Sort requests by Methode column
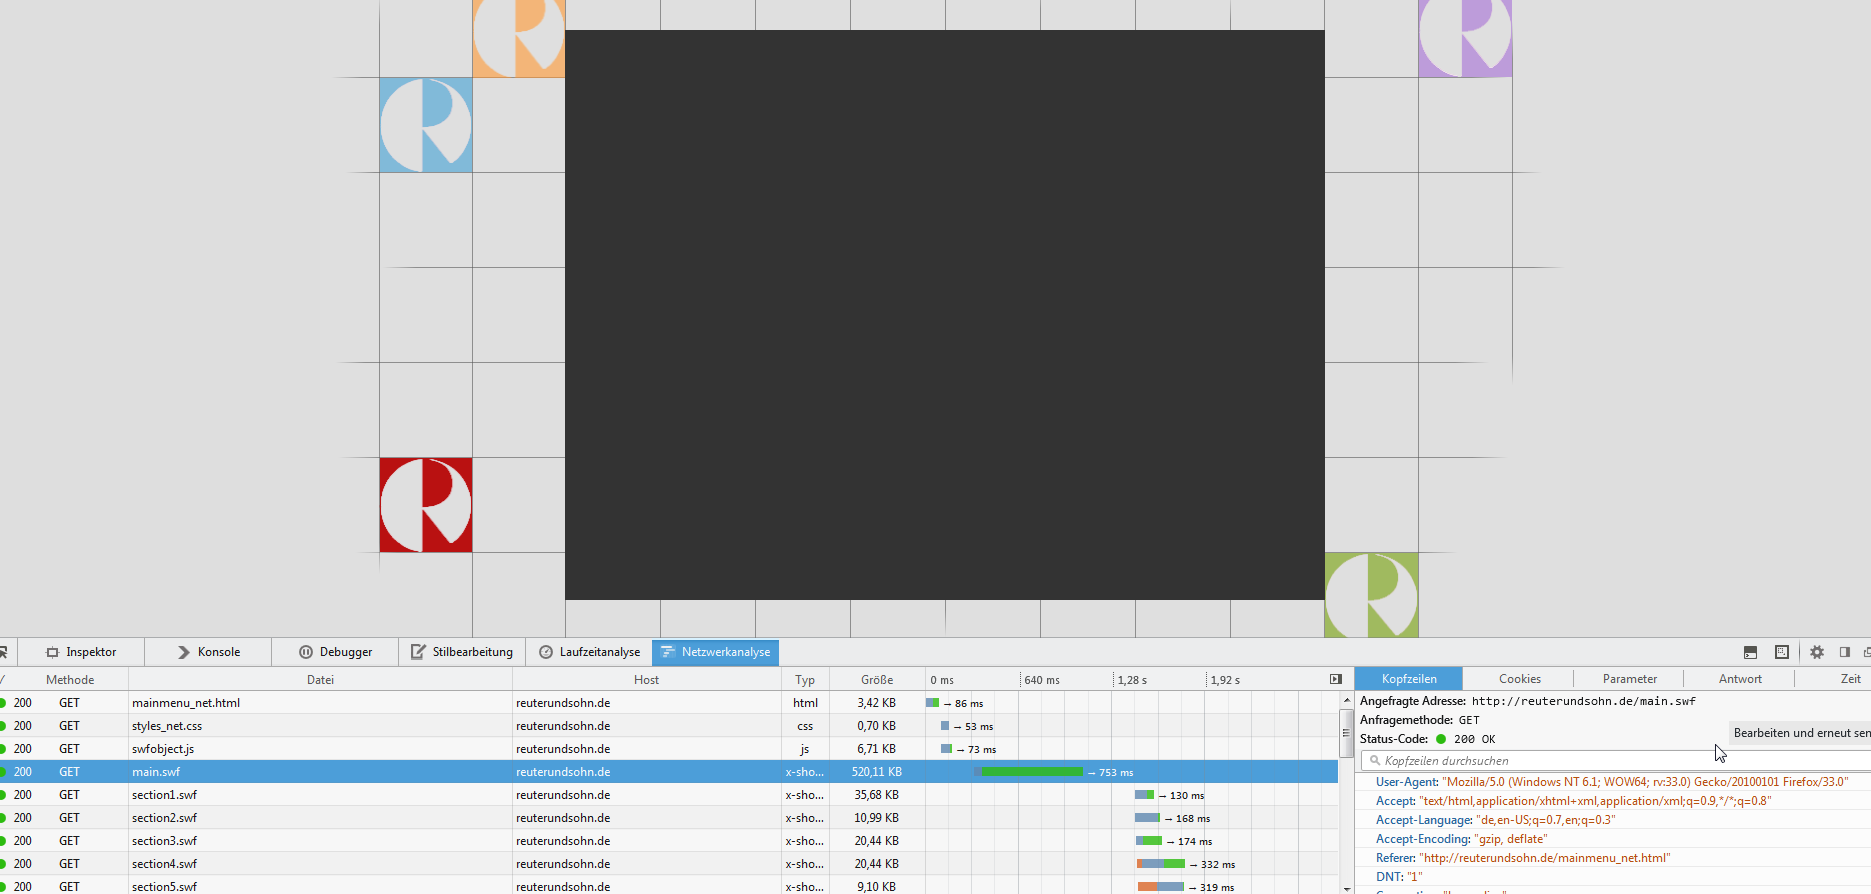The height and width of the screenshot is (894, 1871). click(70, 680)
